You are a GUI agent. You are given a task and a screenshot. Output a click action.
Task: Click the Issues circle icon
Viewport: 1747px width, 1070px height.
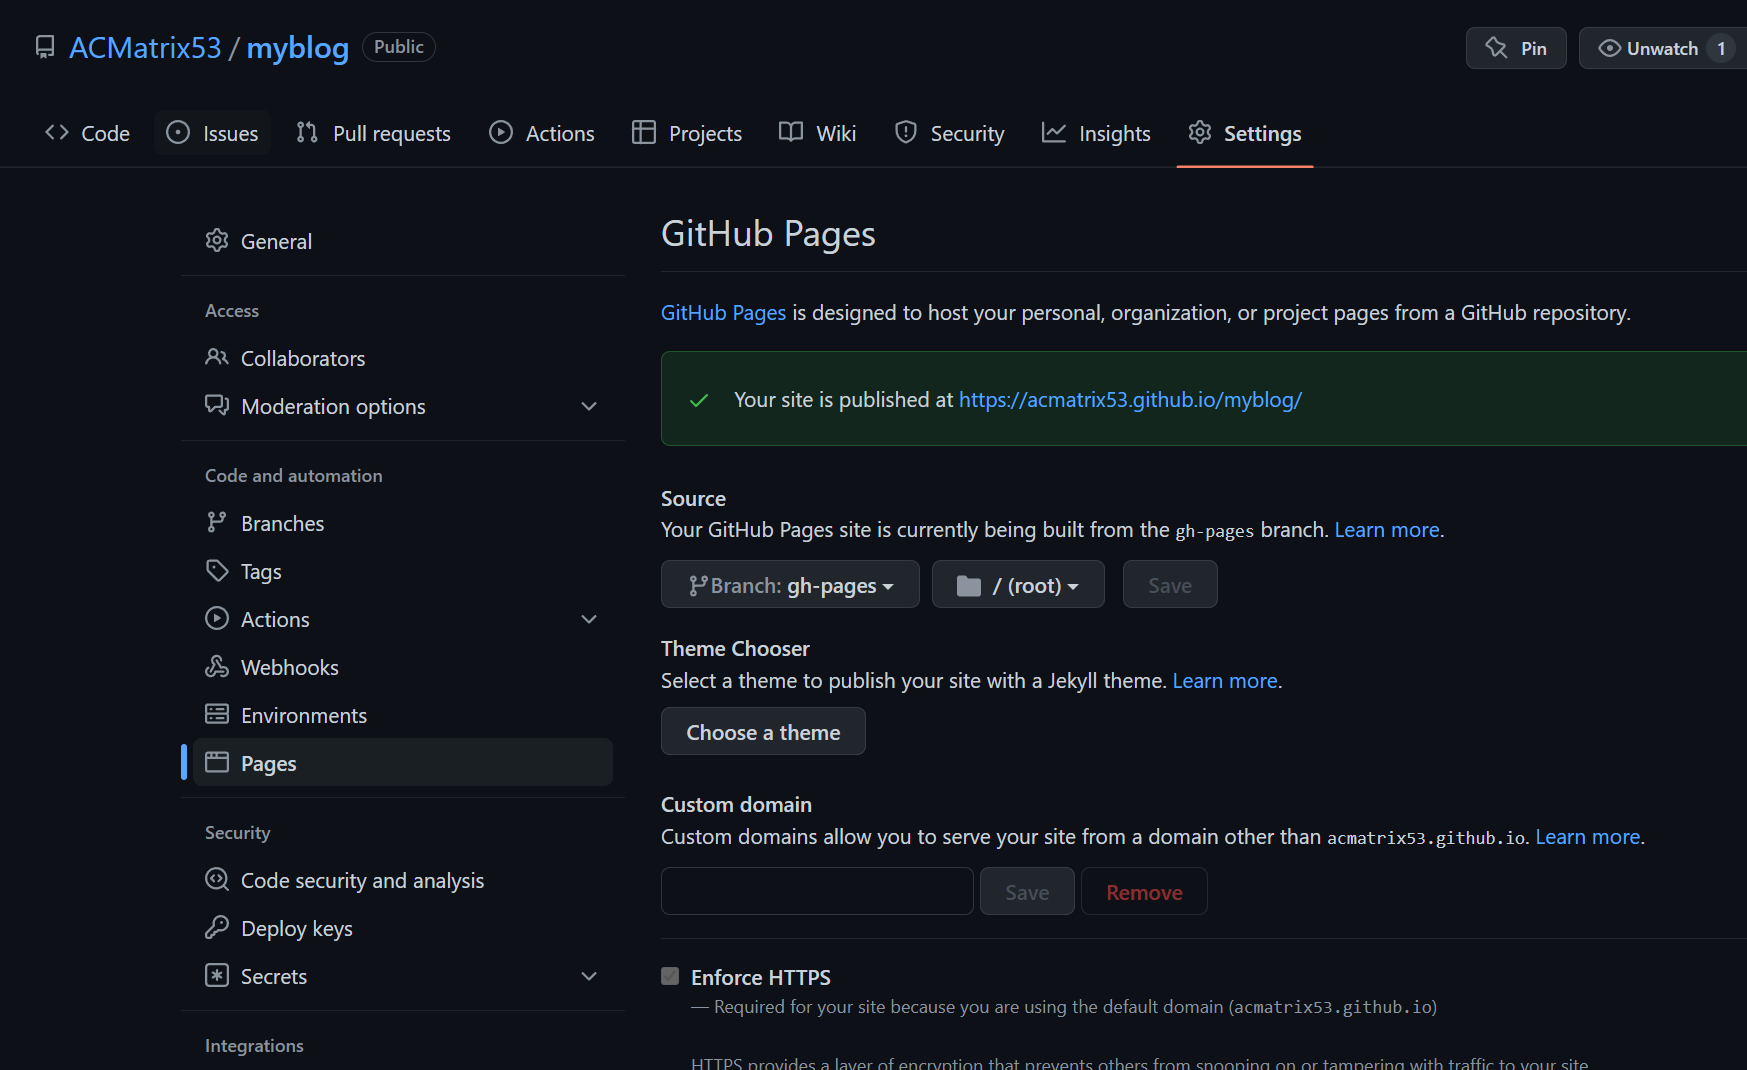pyautogui.click(x=178, y=133)
